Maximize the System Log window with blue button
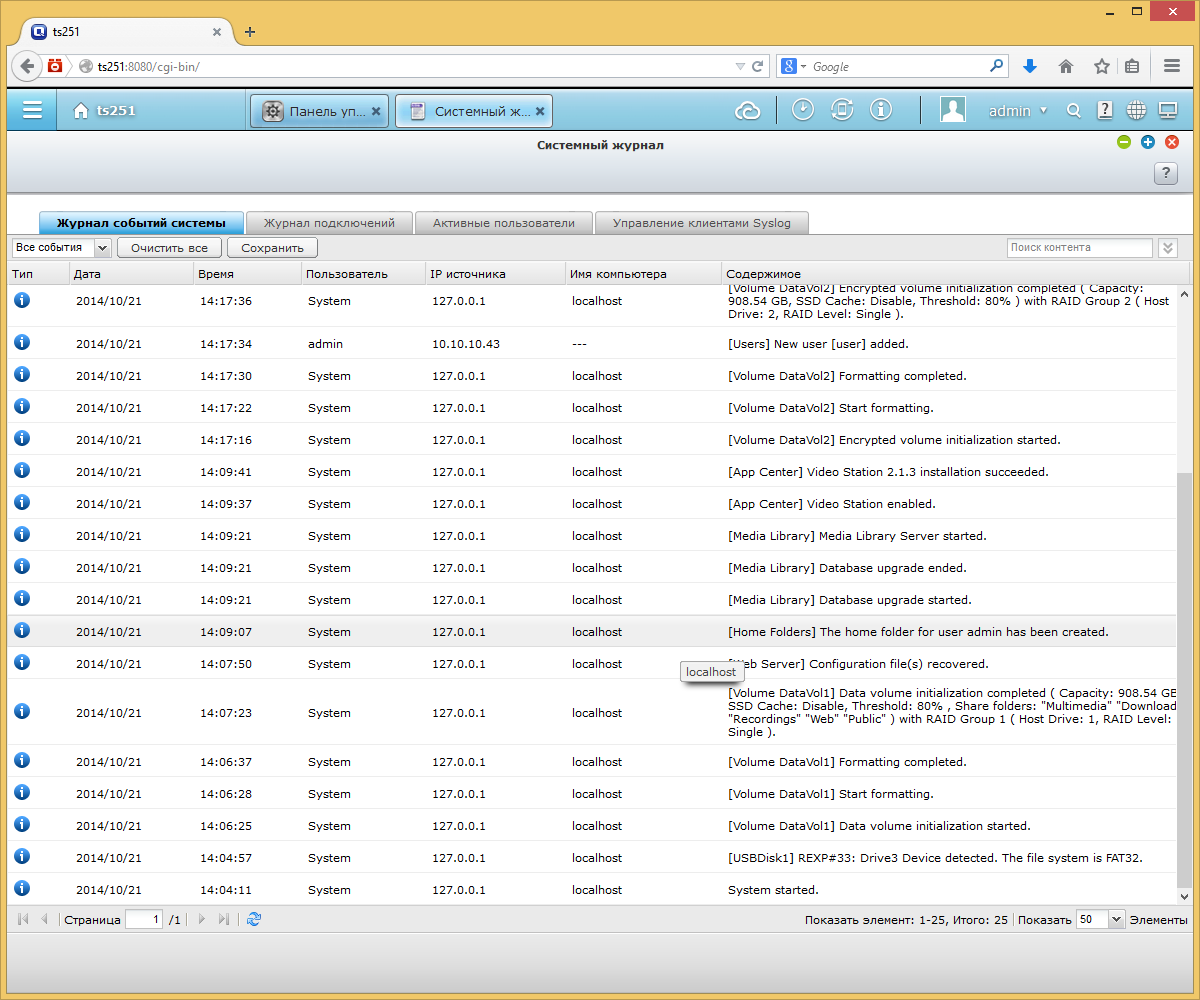The width and height of the screenshot is (1200, 1000). click(x=1148, y=142)
